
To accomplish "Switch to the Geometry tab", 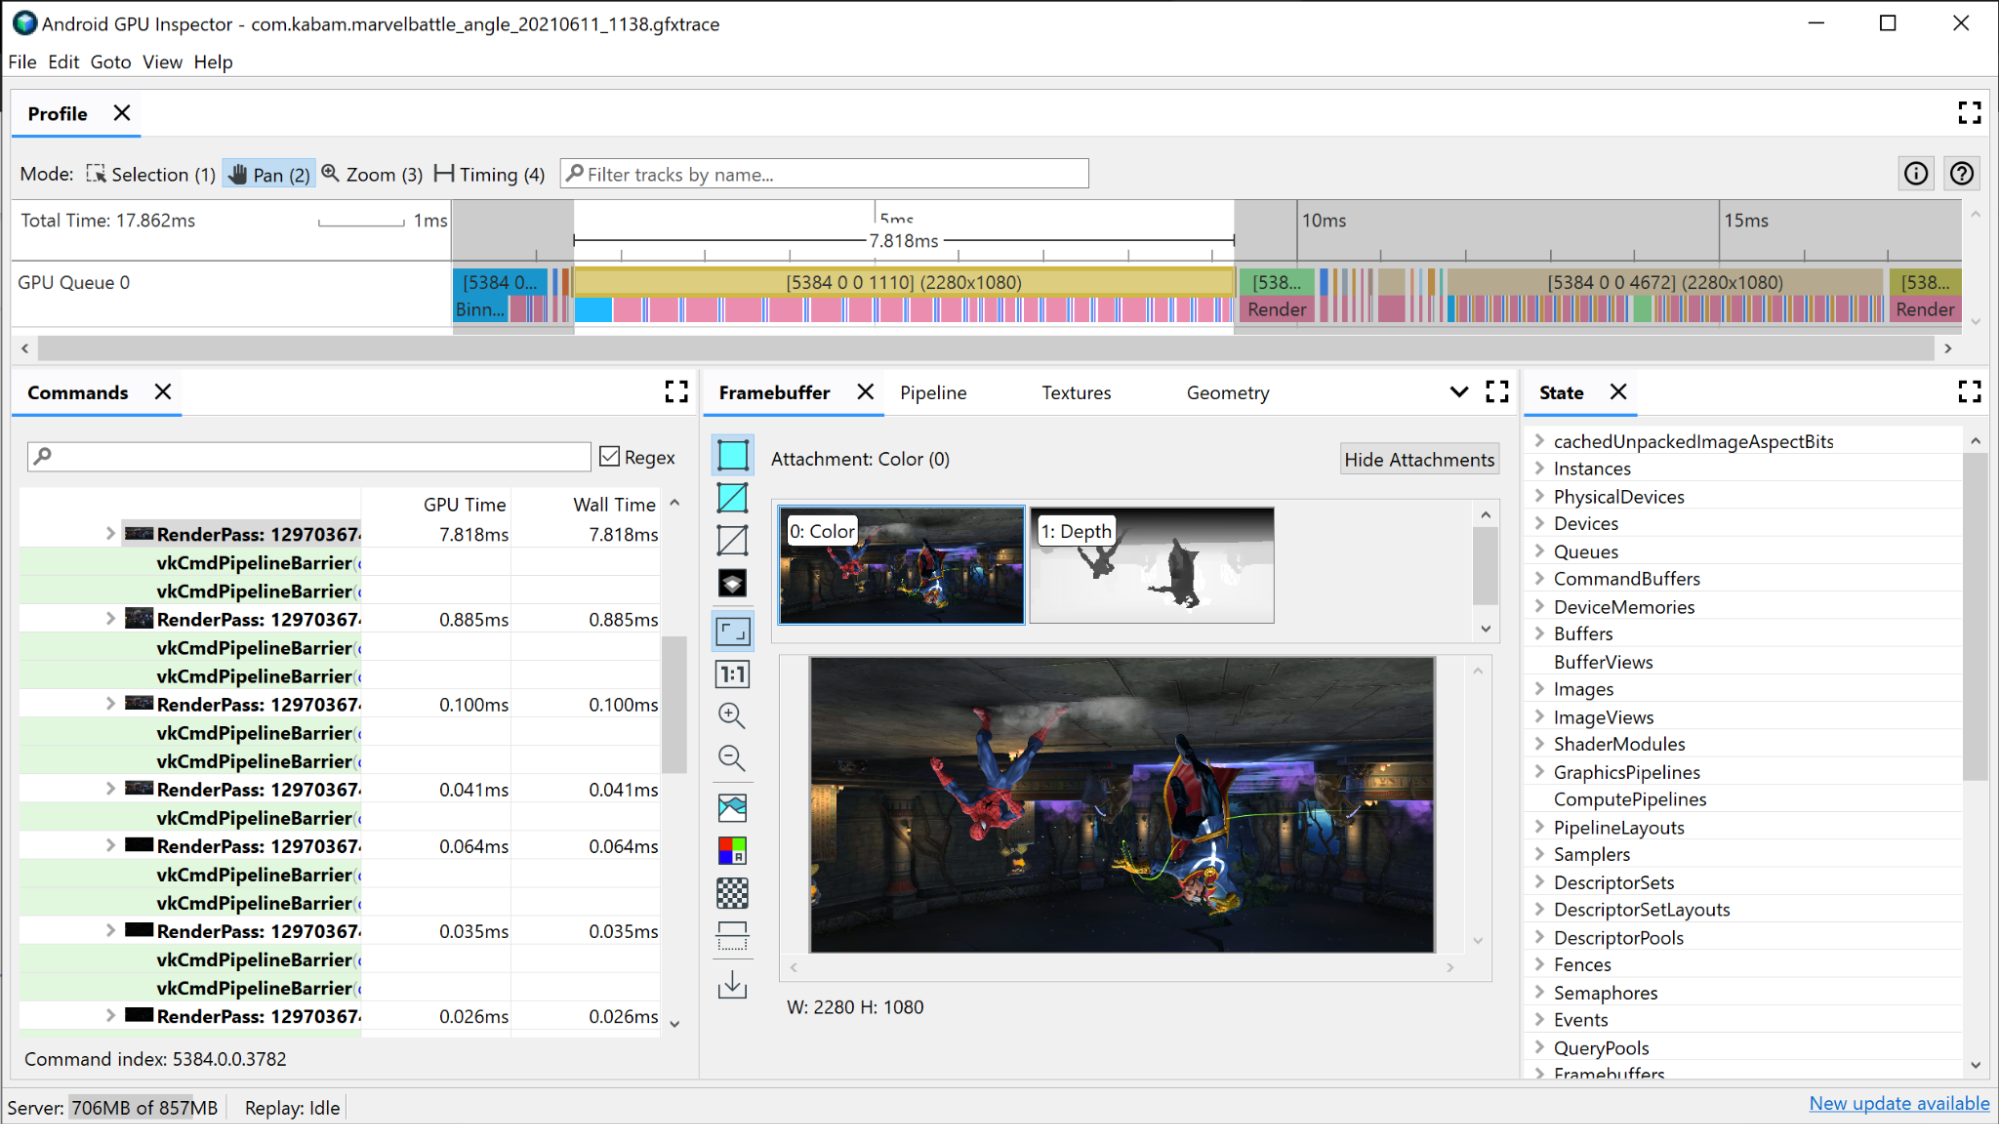I will [x=1226, y=393].
